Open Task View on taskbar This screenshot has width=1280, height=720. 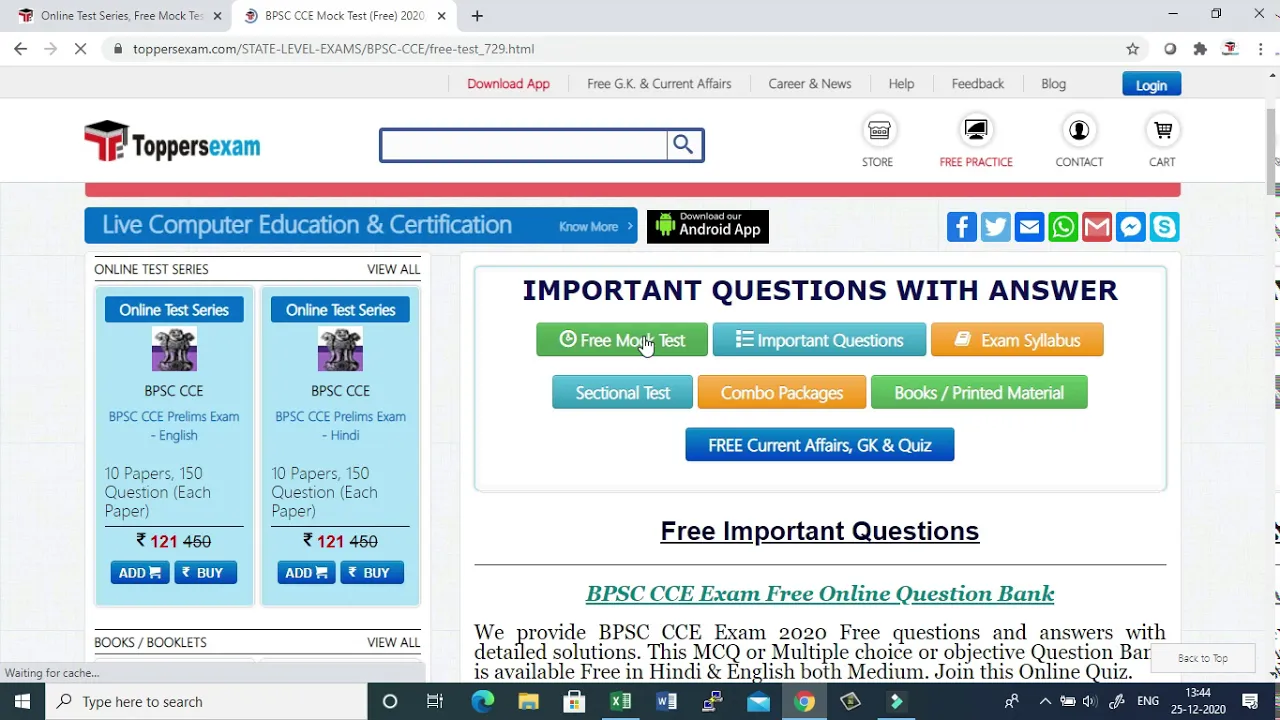pyautogui.click(x=435, y=702)
